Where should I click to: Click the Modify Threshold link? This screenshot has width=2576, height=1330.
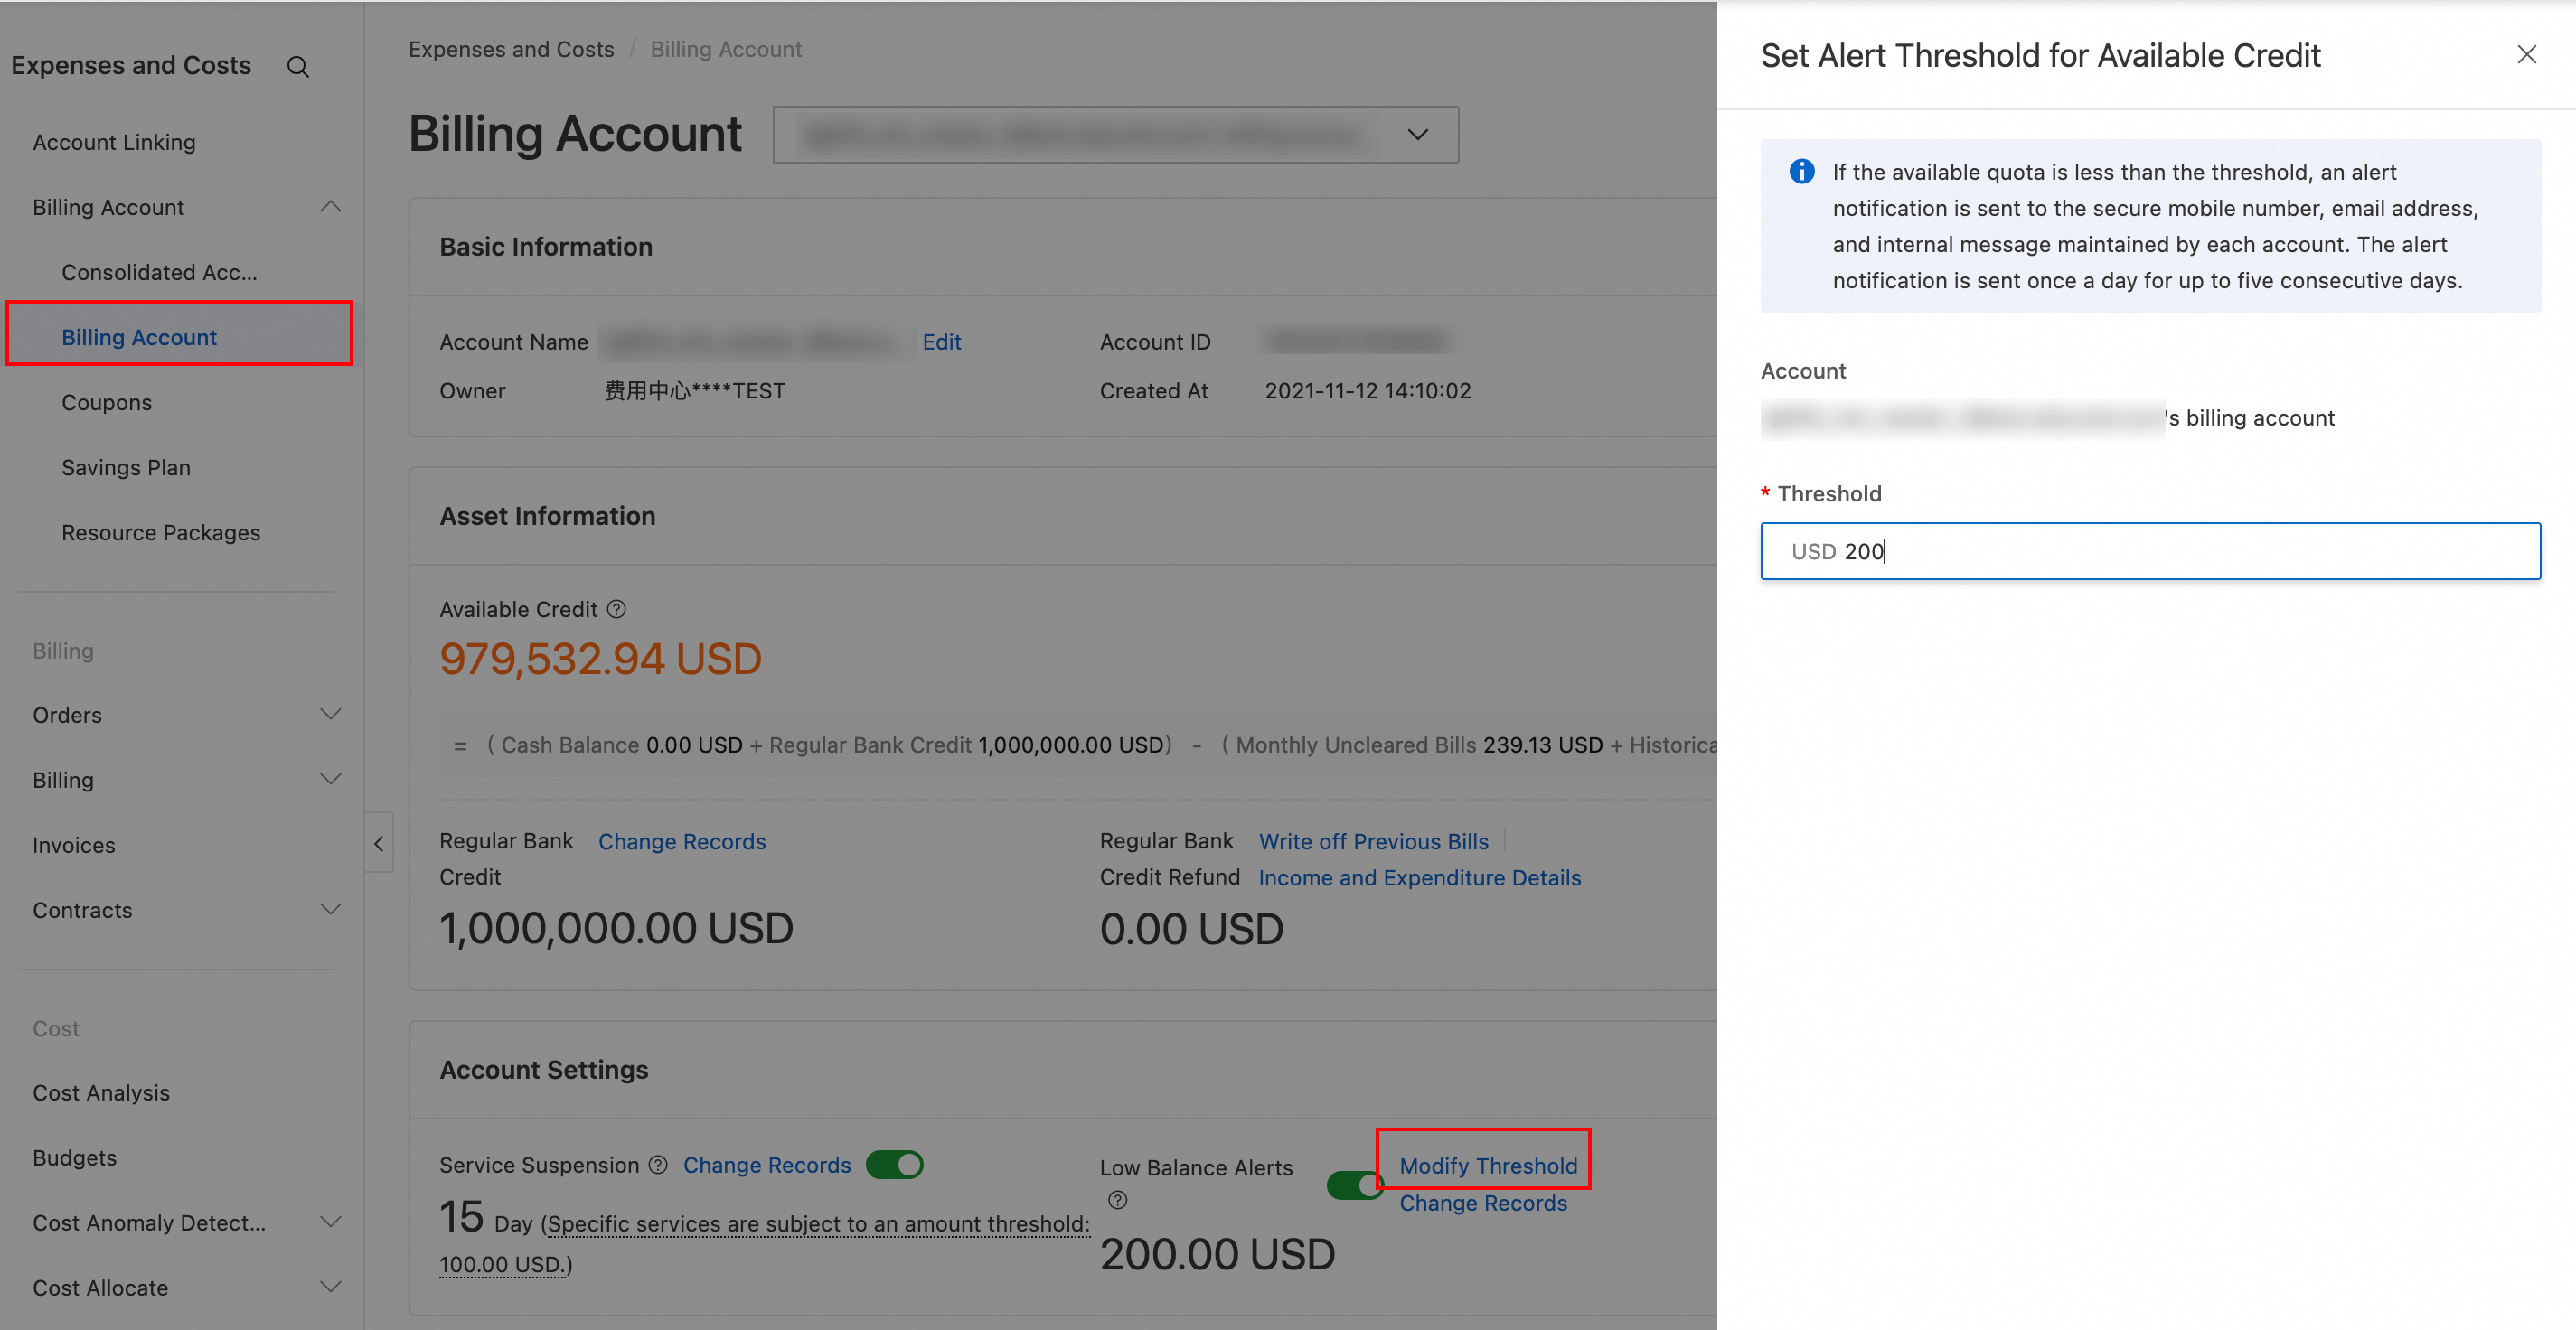1487,1166
